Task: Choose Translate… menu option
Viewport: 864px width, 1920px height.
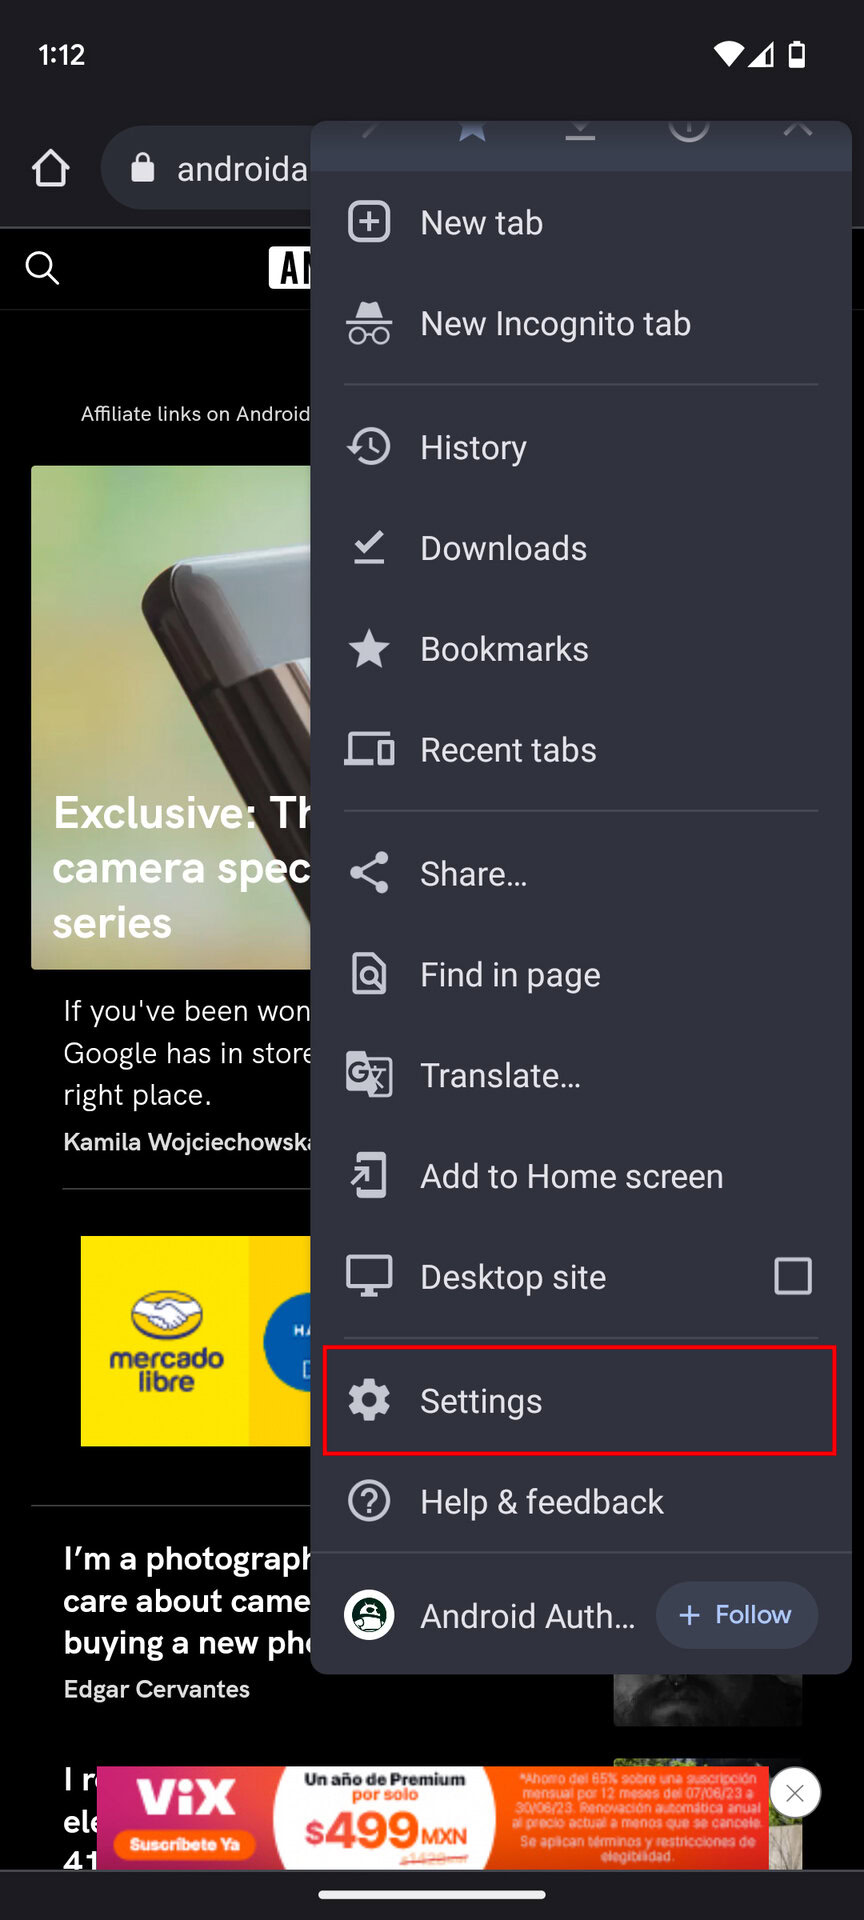Action: 581,1075
